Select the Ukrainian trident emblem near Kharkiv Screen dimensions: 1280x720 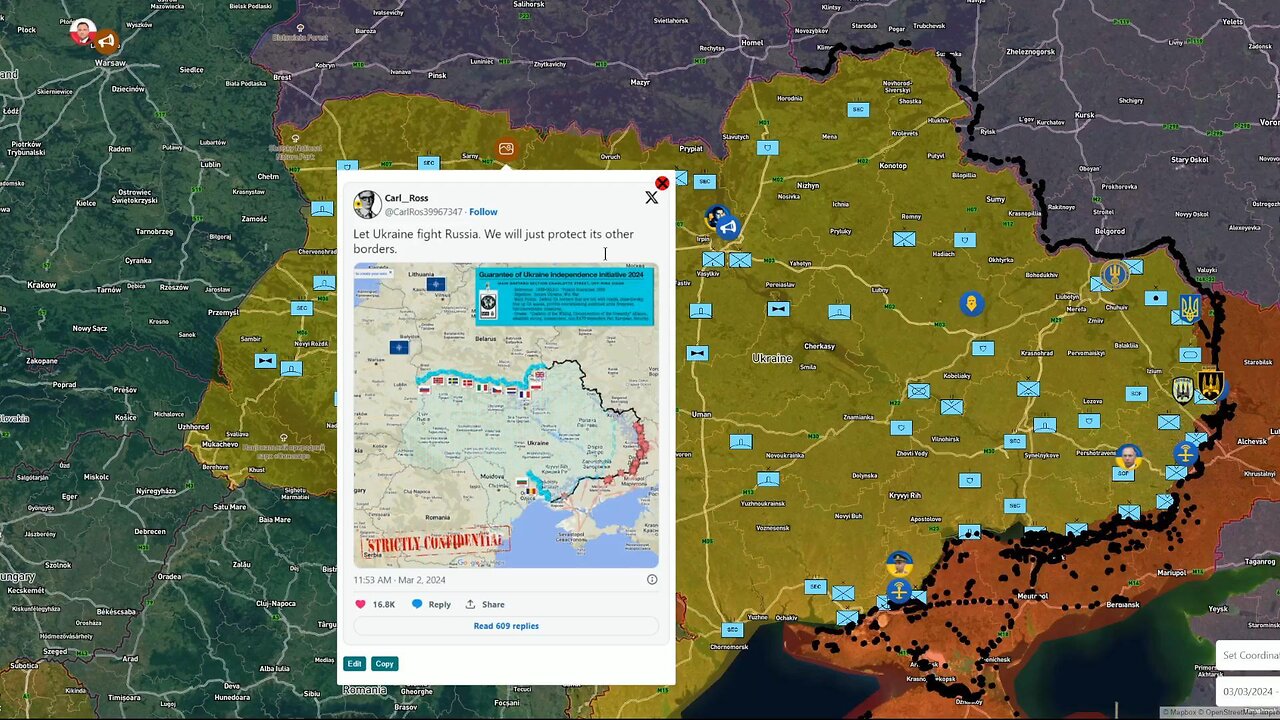point(1189,308)
